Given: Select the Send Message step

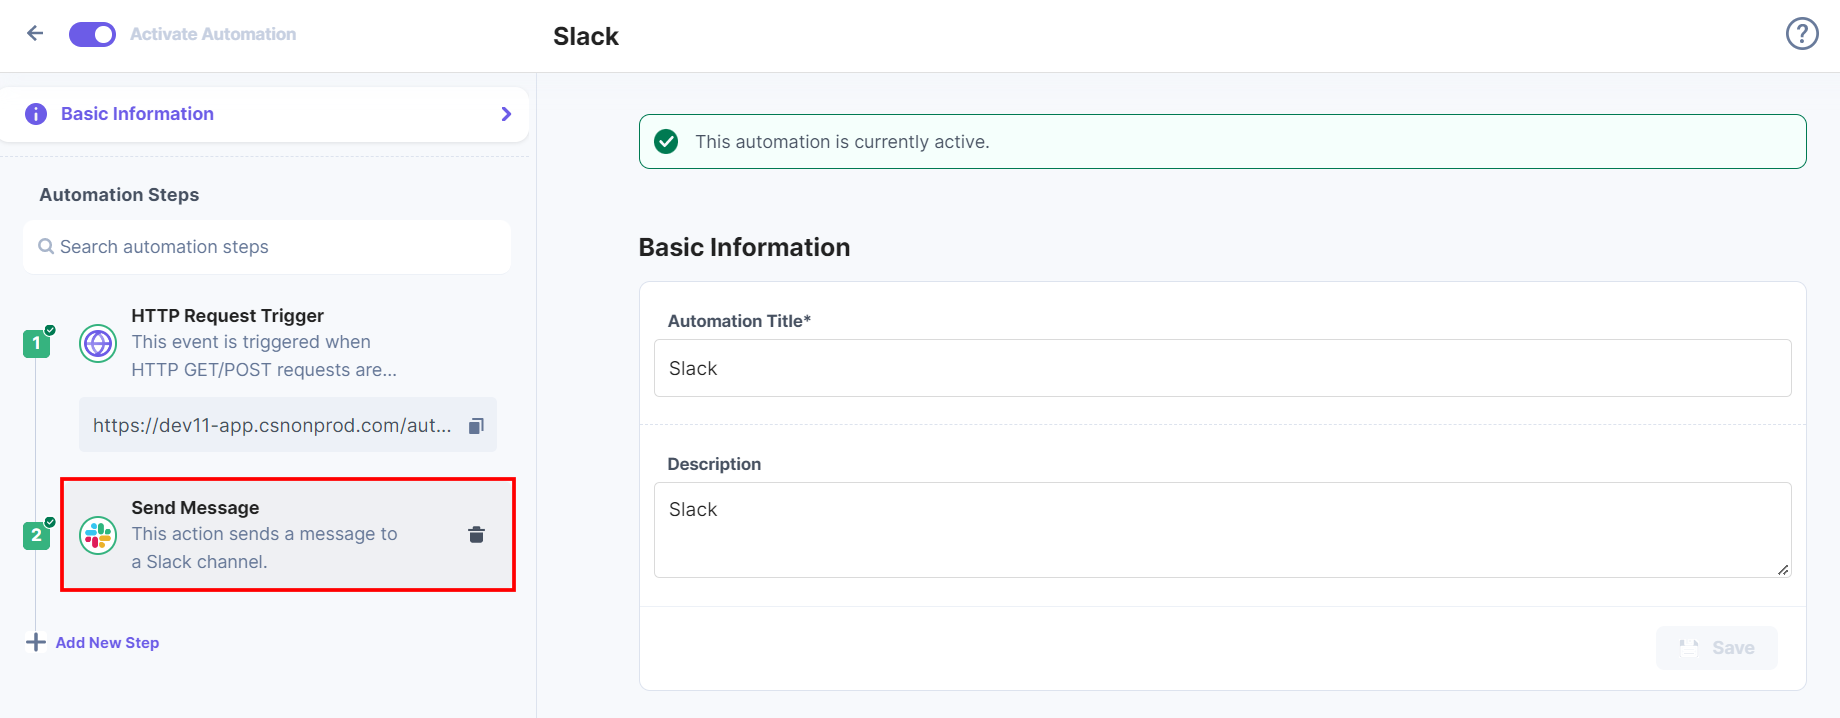Looking at the screenshot, I should coord(288,535).
